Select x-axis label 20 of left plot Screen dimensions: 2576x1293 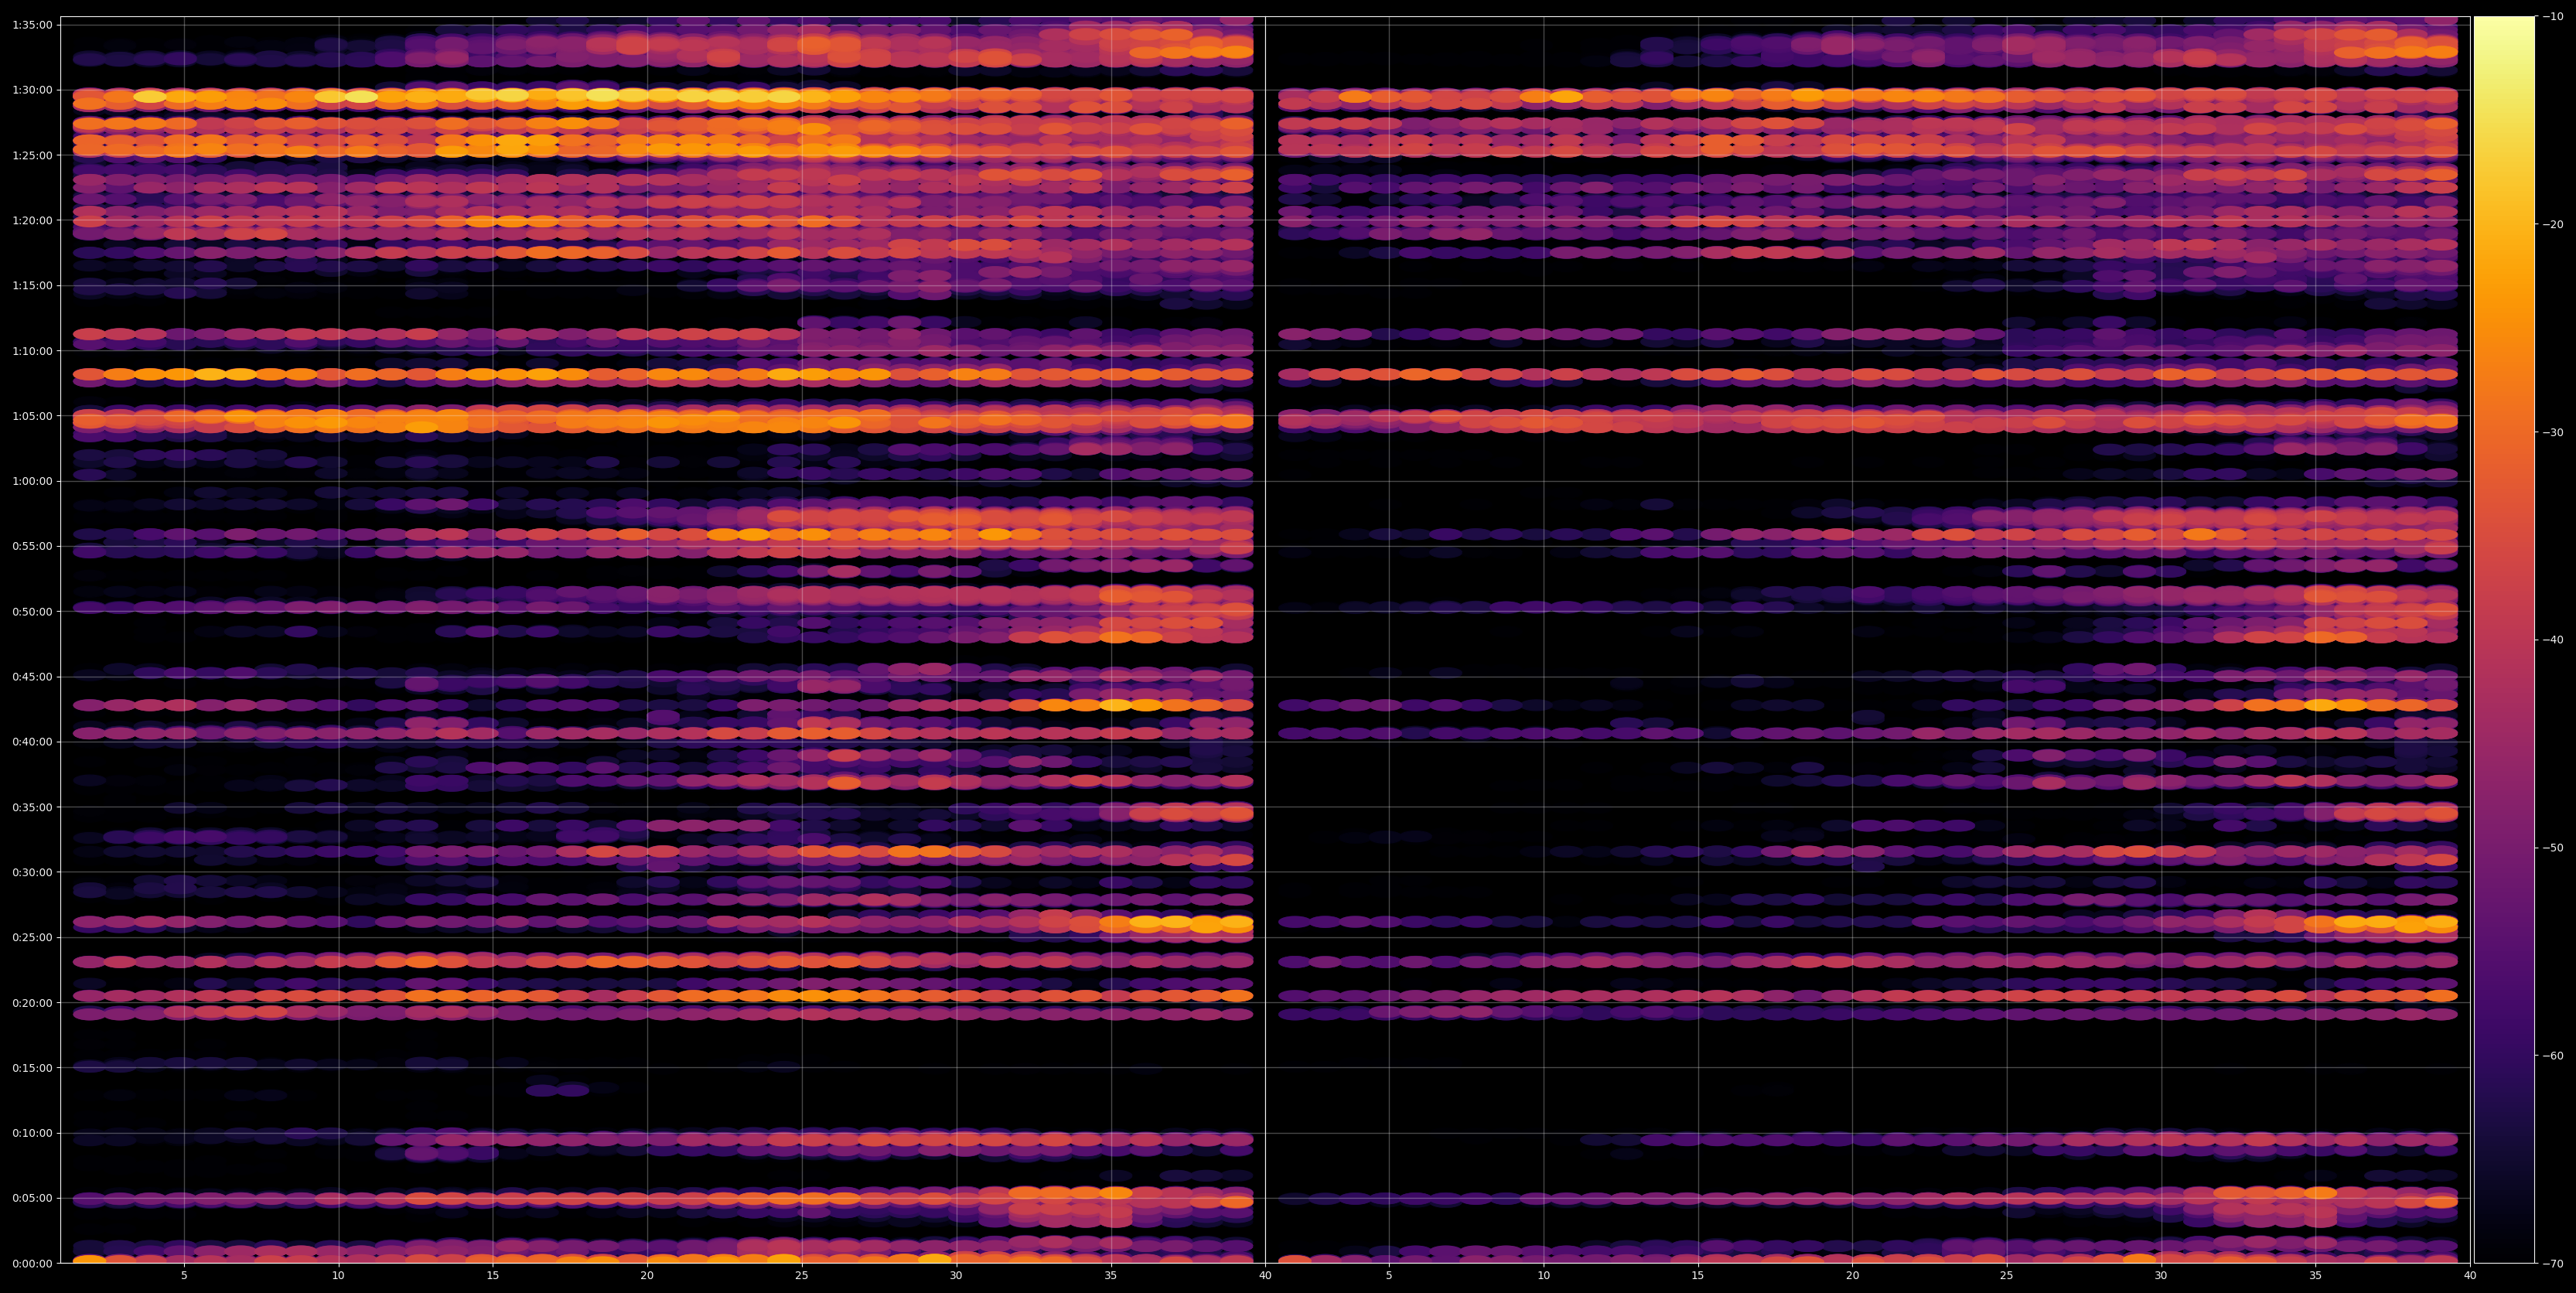(647, 1275)
